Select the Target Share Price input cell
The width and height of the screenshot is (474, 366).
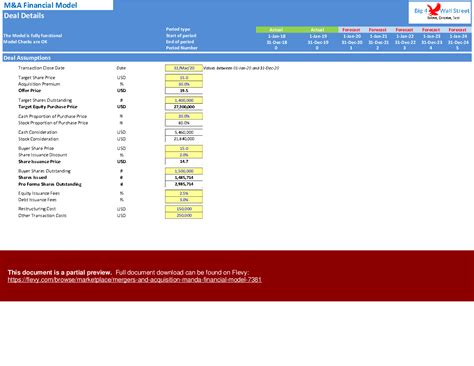coord(184,78)
